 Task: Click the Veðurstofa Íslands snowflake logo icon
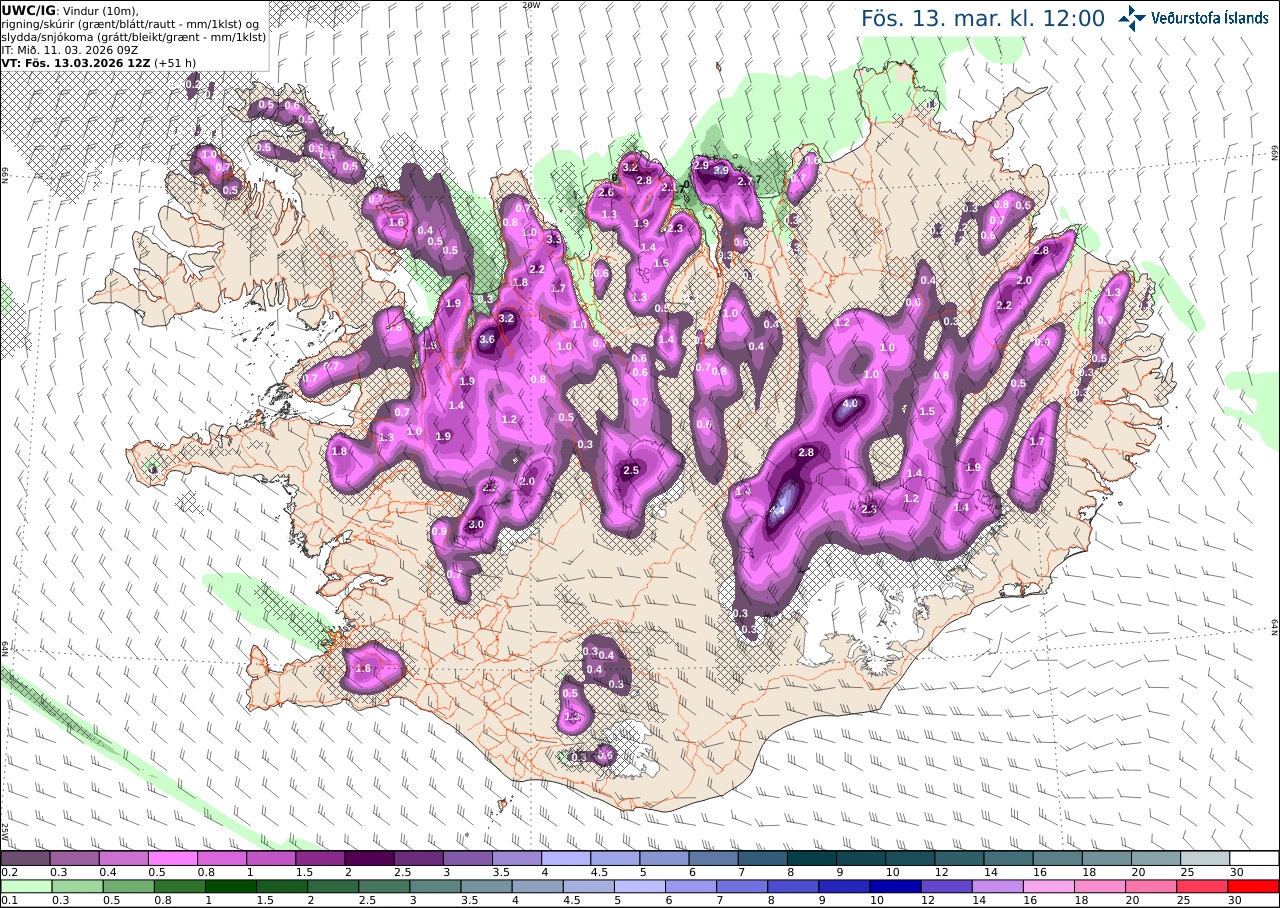click(1133, 17)
